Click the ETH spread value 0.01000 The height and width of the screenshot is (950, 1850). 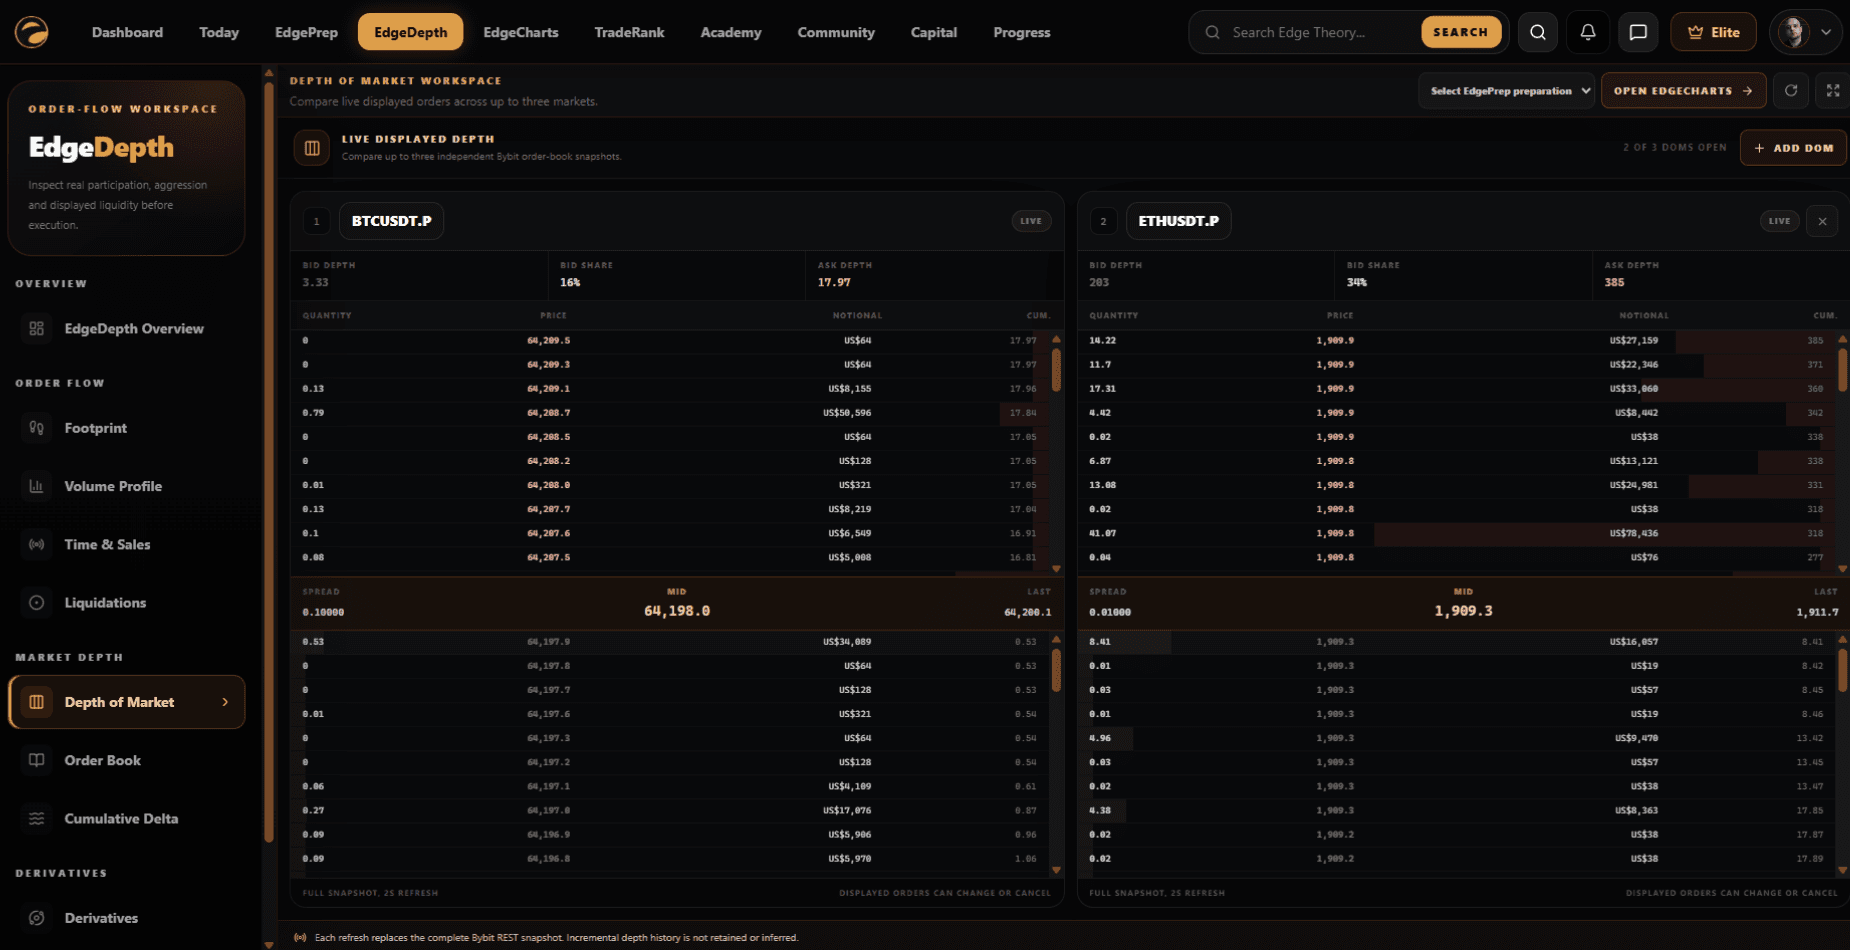[x=1110, y=612]
